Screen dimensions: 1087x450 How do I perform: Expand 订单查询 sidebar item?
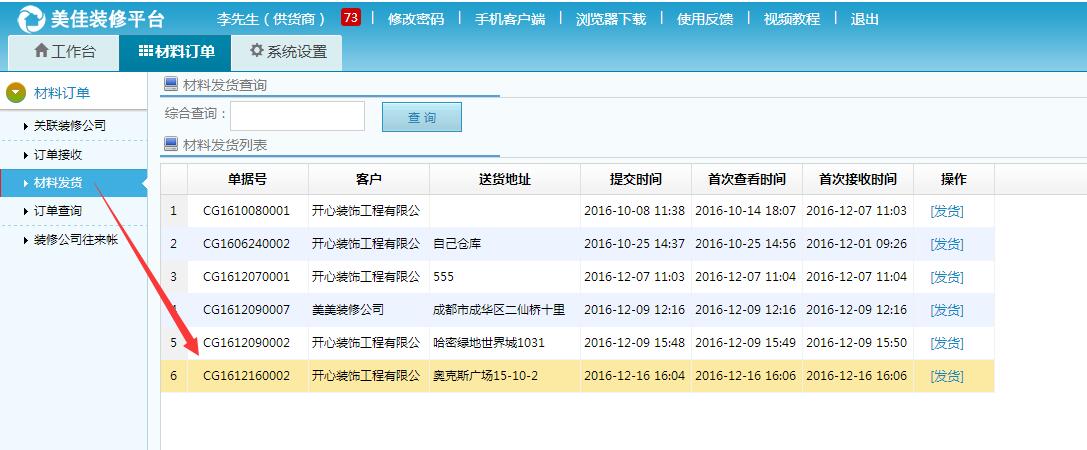click(x=58, y=210)
